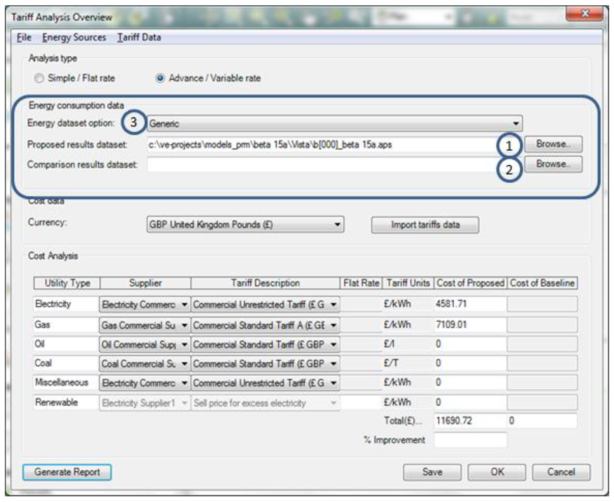This screenshot has width=614, height=502.
Task: Expand the Gas tariff description dropdown
Action: pyautogui.click(x=332, y=324)
